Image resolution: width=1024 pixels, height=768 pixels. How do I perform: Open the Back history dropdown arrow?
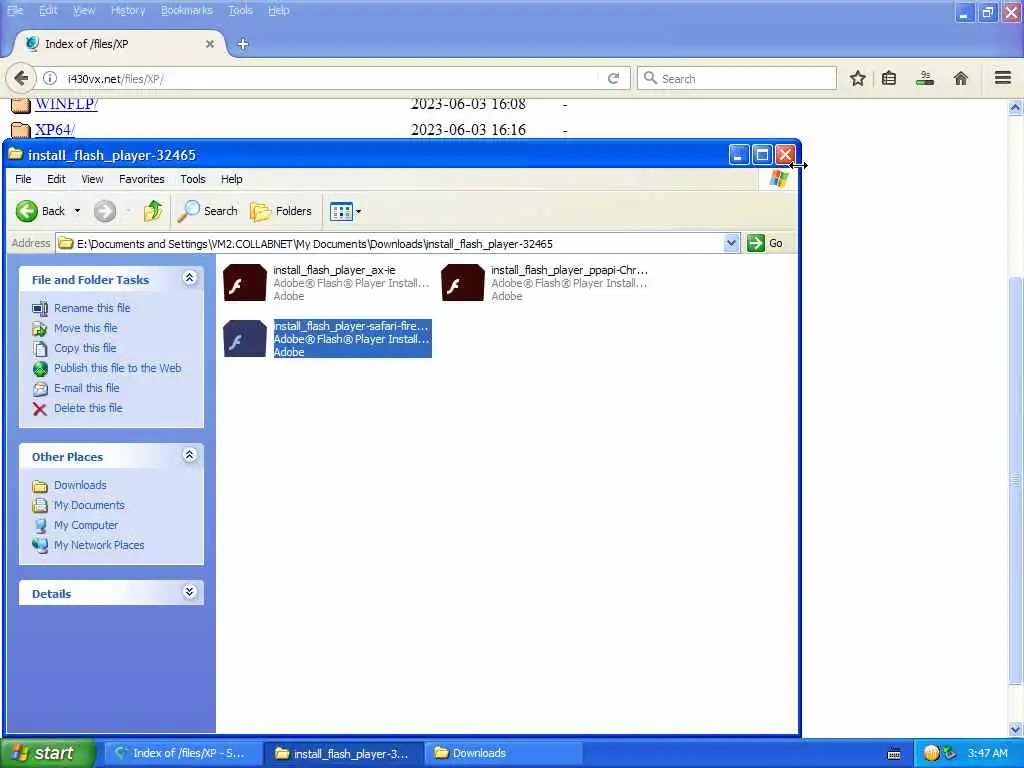tap(77, 211)
